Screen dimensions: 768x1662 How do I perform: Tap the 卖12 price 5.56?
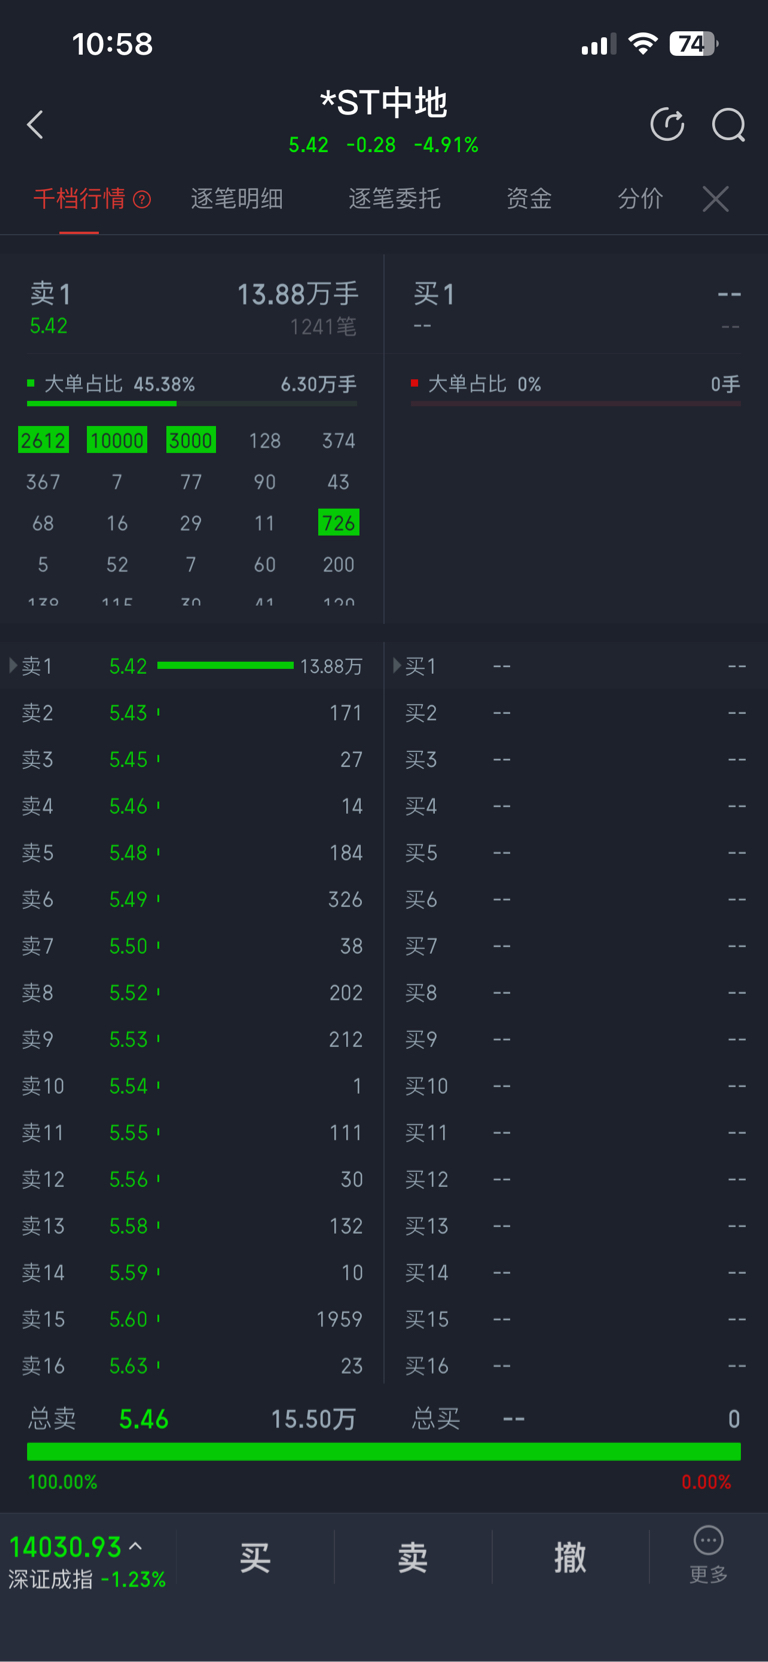128,1180
